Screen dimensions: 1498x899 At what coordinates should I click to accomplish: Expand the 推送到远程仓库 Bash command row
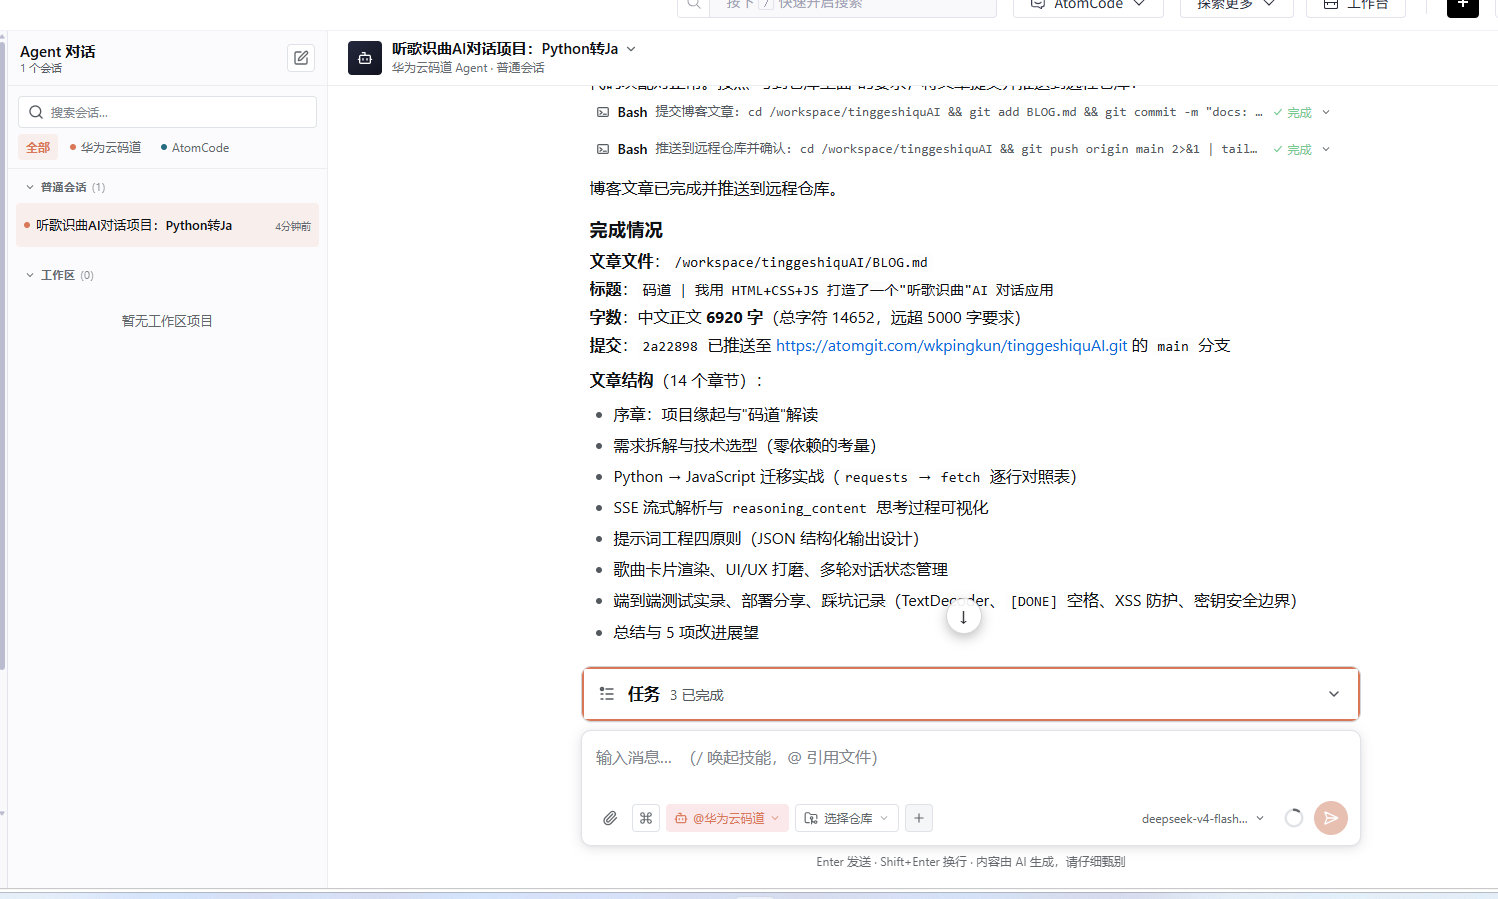point(1326,149)
